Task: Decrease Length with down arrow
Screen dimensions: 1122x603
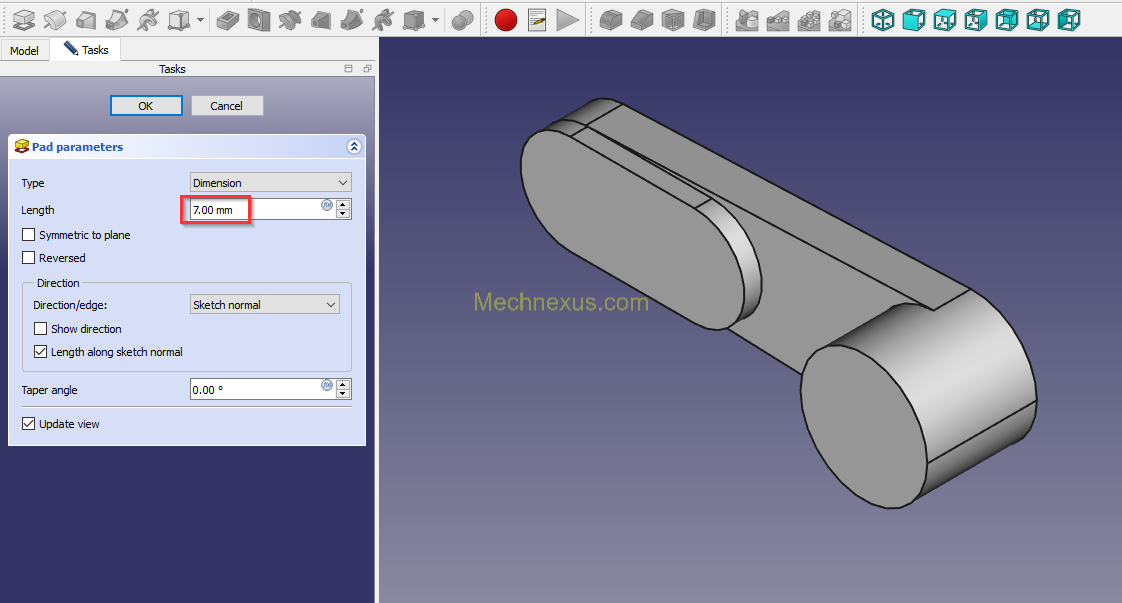Action: (343, 214)
